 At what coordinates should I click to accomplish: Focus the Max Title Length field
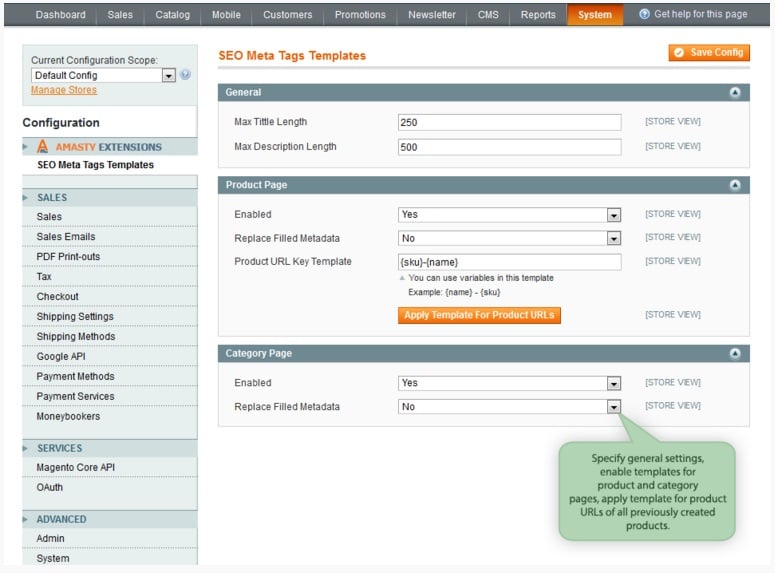click(x=509, y=122)
